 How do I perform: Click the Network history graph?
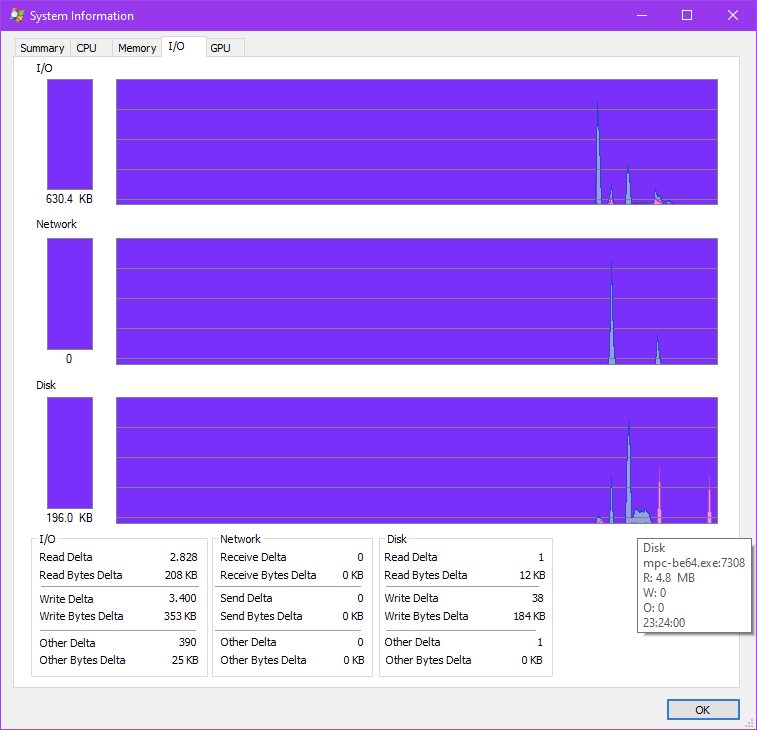pyautogui.click(x=417, y=301)
